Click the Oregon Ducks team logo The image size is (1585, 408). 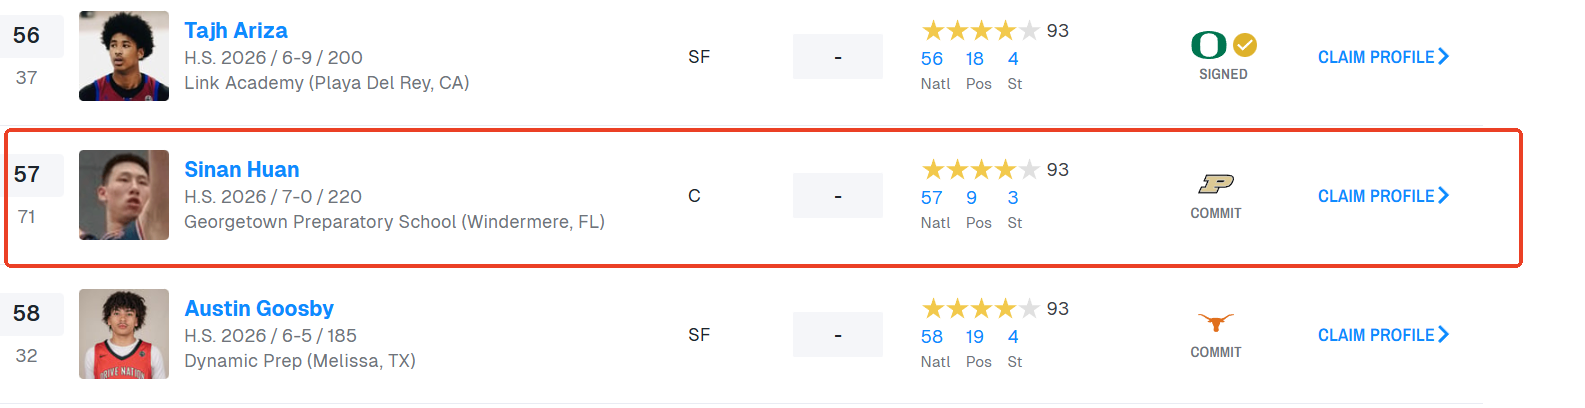click(1209, 45)
